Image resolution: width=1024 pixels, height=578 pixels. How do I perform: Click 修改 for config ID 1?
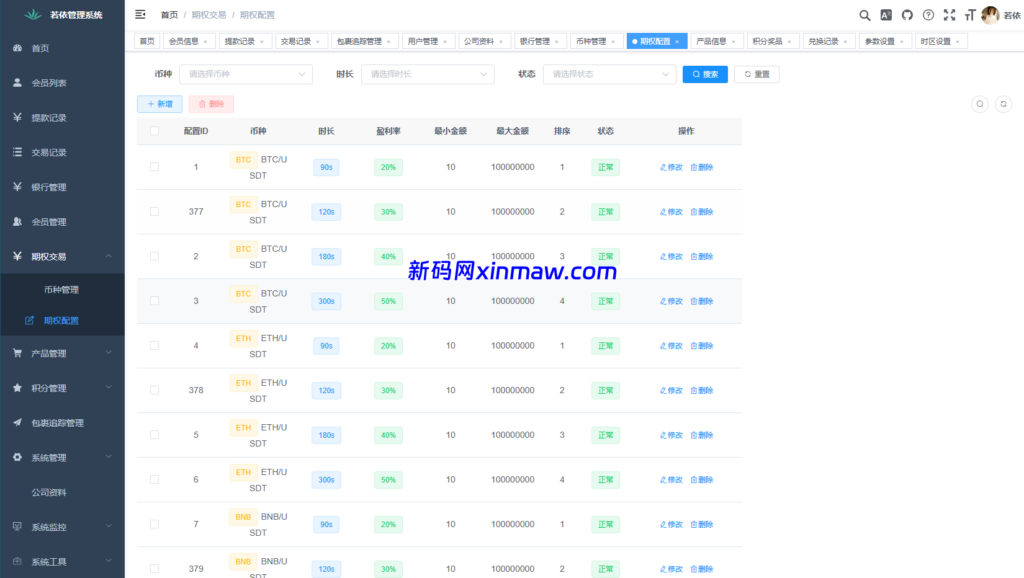coord(671,167)
